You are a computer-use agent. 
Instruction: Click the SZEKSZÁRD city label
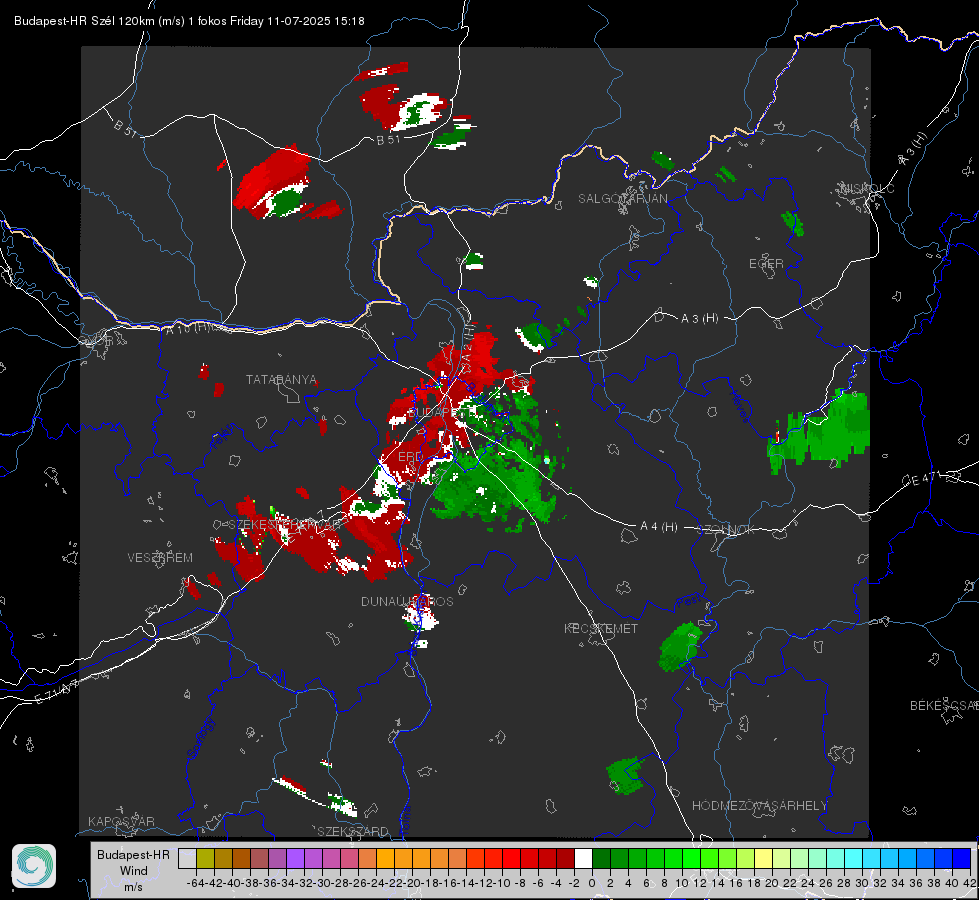352,831
